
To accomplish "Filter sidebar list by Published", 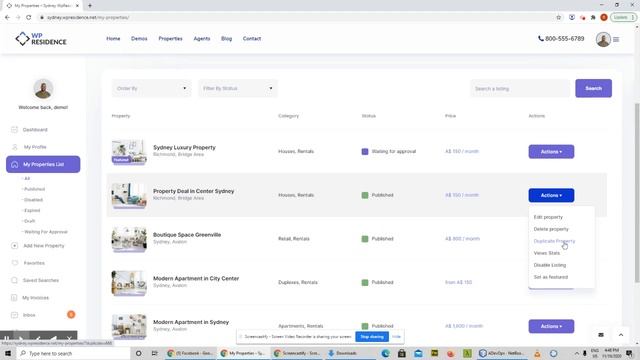I will (34, 189).
